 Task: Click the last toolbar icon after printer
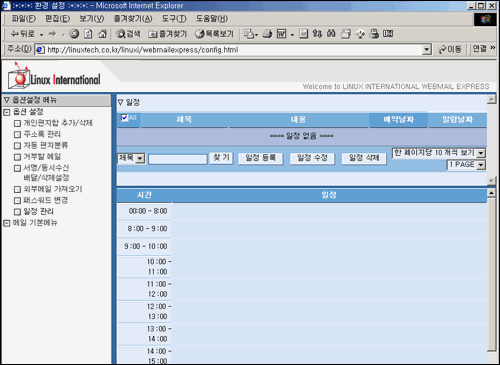click(388, 34)
